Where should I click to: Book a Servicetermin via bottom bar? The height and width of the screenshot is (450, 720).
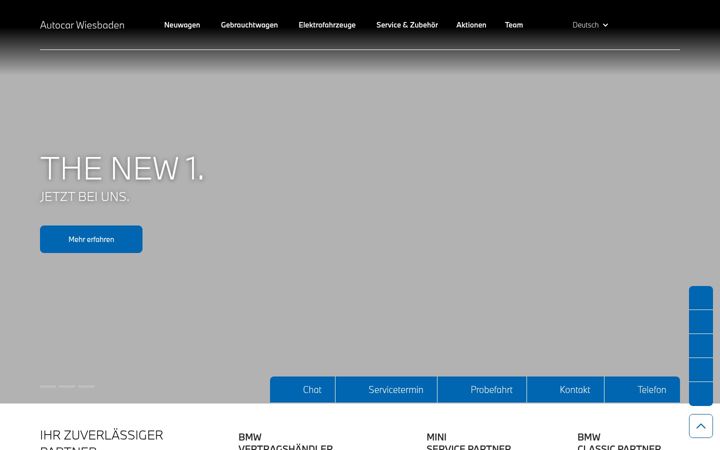387,390
